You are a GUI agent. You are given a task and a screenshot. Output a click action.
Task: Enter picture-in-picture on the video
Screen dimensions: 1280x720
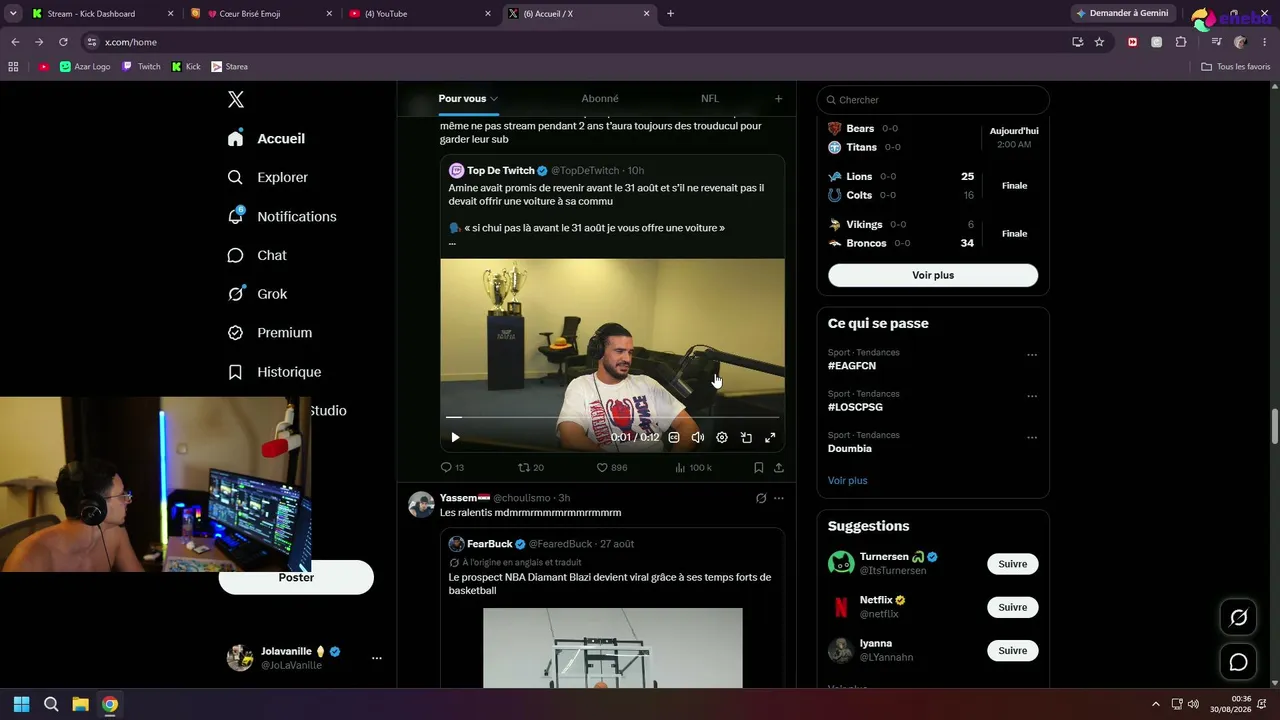tap(746, 437)
